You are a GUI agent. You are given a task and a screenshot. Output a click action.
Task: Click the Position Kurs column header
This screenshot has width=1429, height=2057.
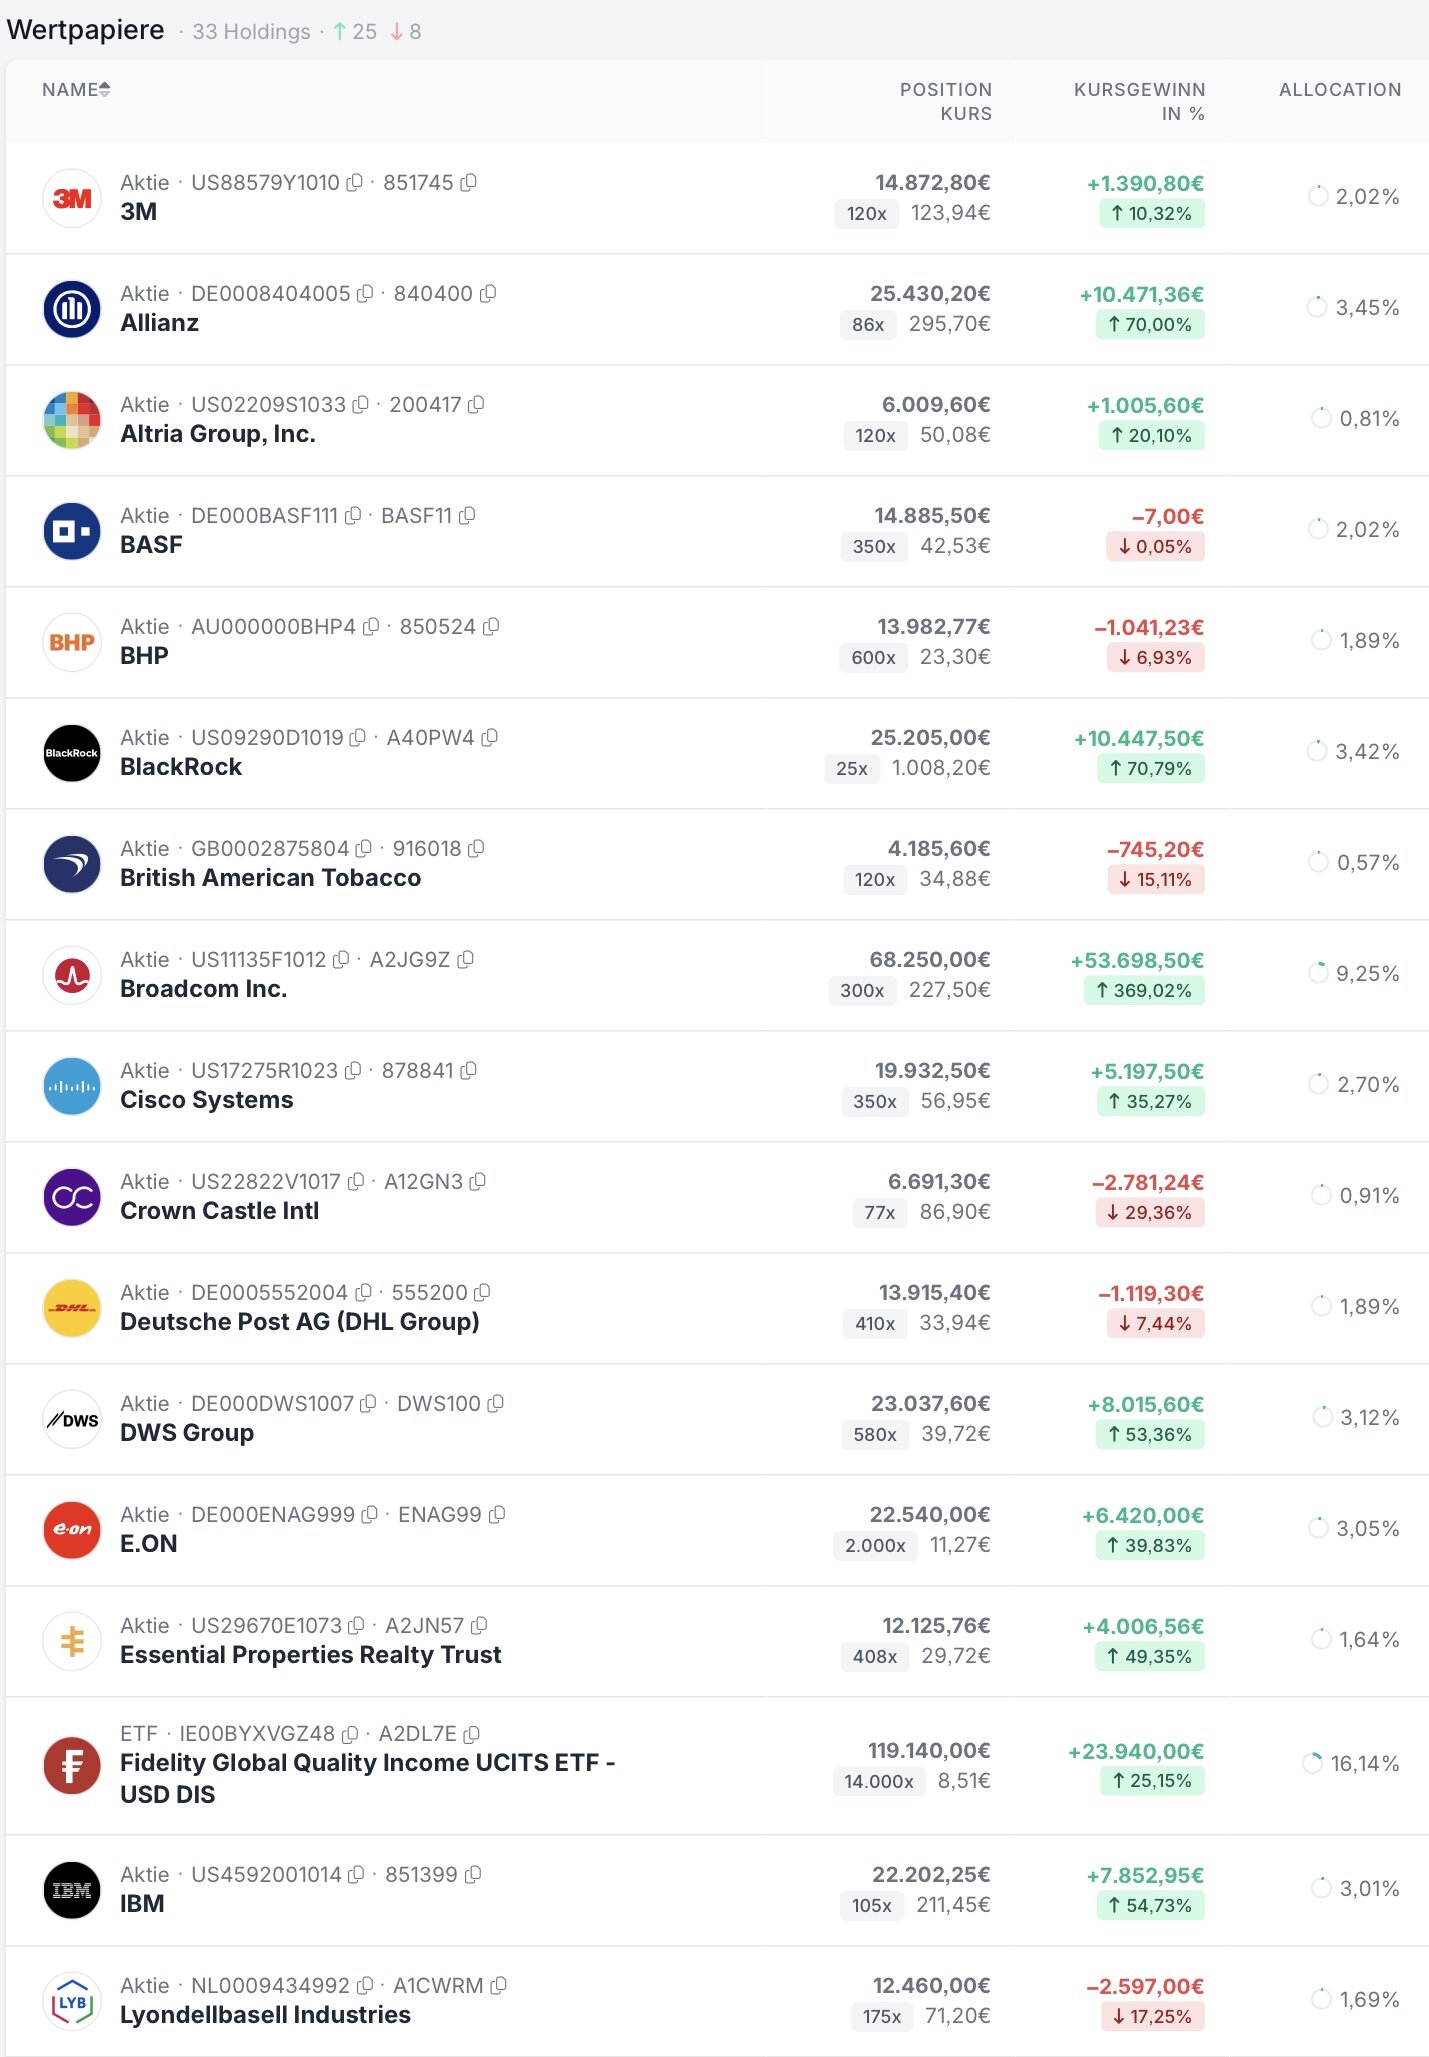945,101
